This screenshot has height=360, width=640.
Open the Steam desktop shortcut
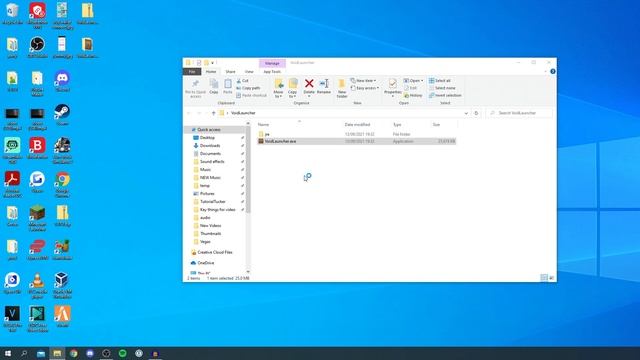click(62, 114)
